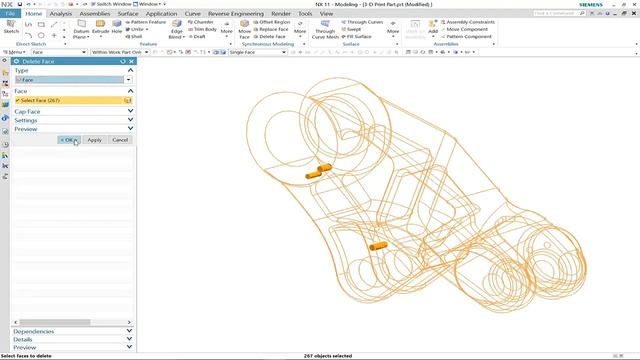
Task: Switch to the Analysis tab
Action: pyautogui.click(x=60, y=13)
